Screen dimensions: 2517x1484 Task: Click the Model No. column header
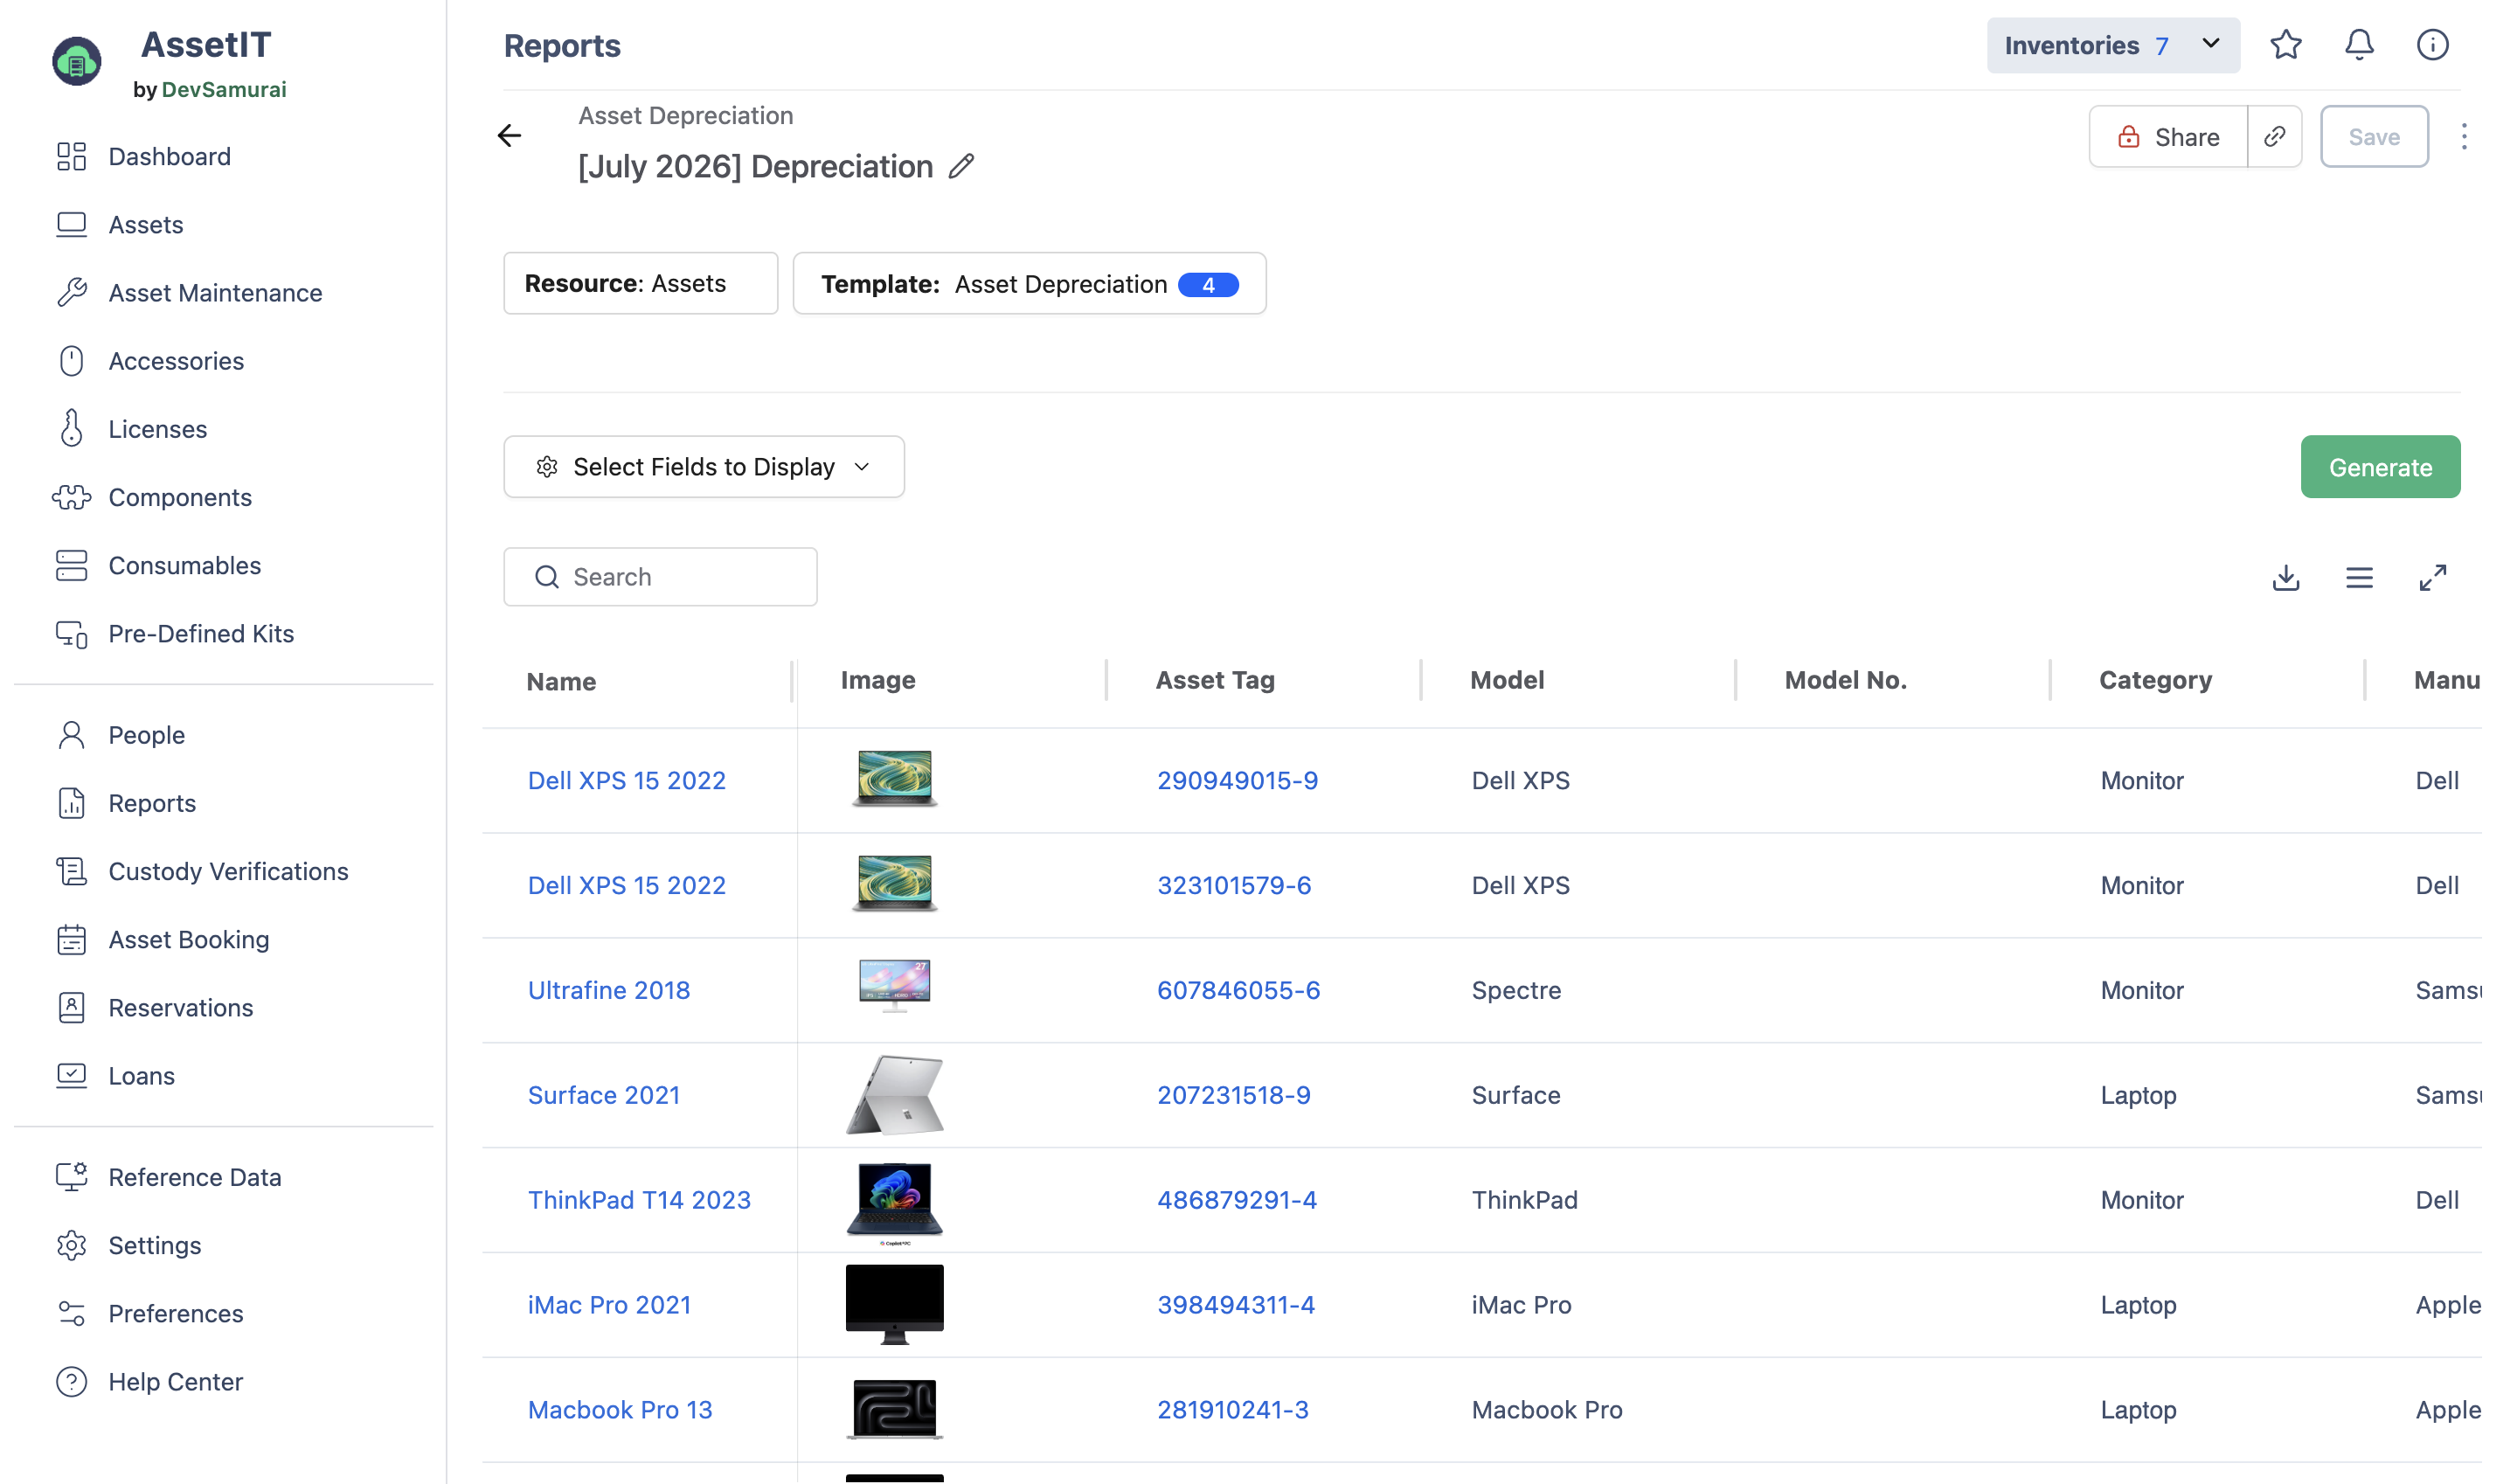pyautogui.click(x=1845, y=680)
